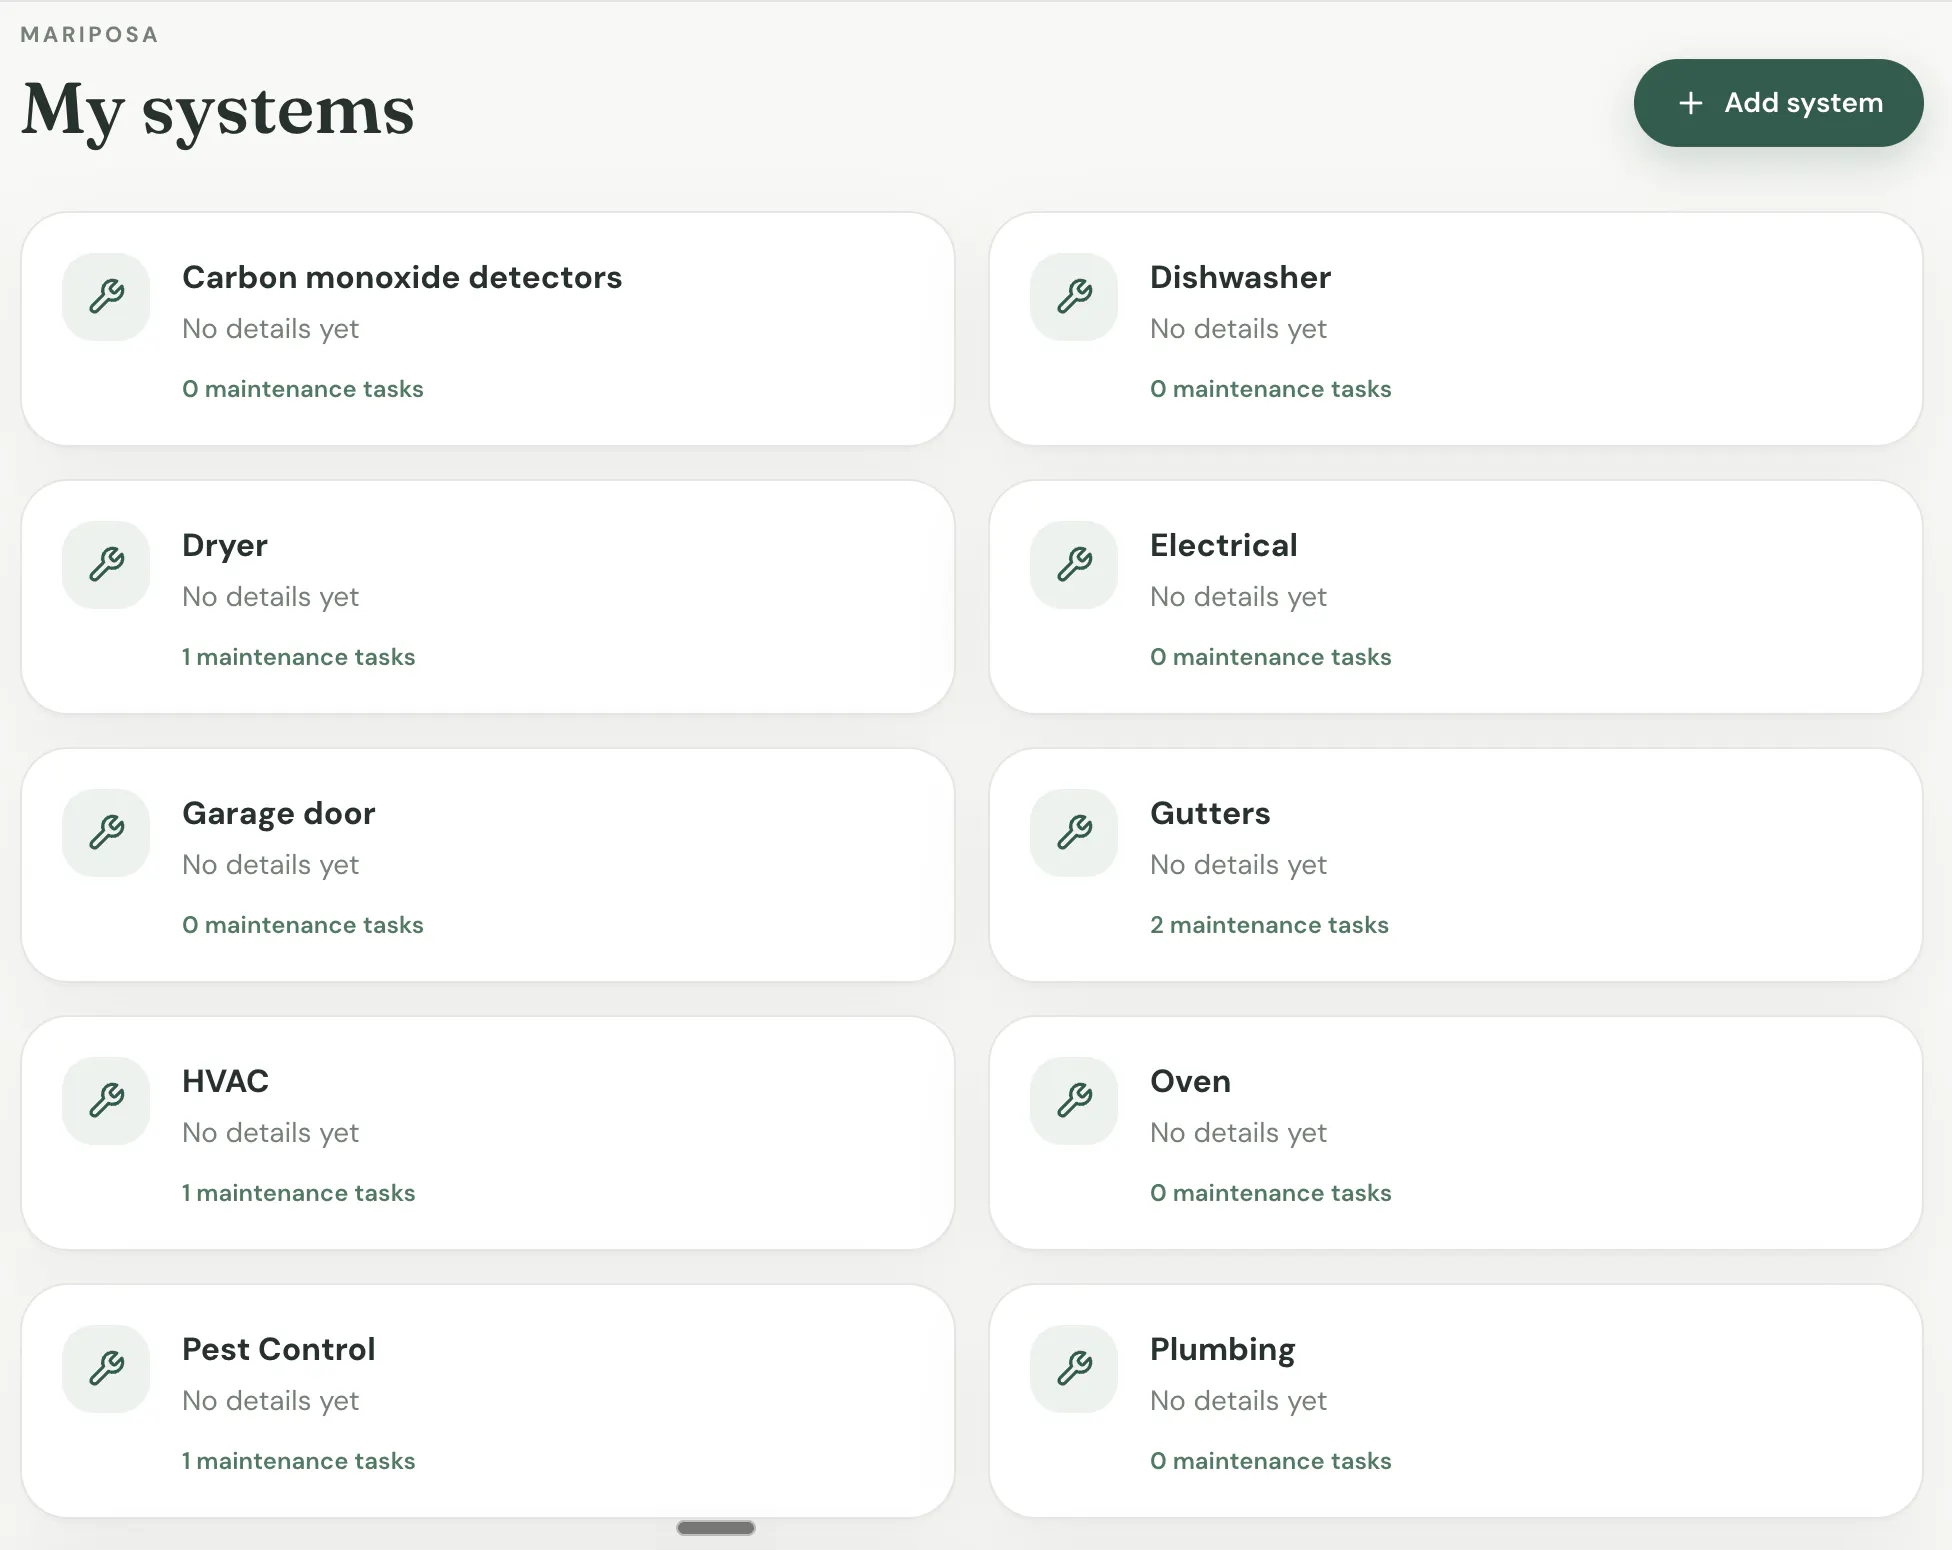The height and width of the screenshot is (1550, 1952).
Task: Click Dryer's 1 maintenance tasks text
Action: click(298, 657)
